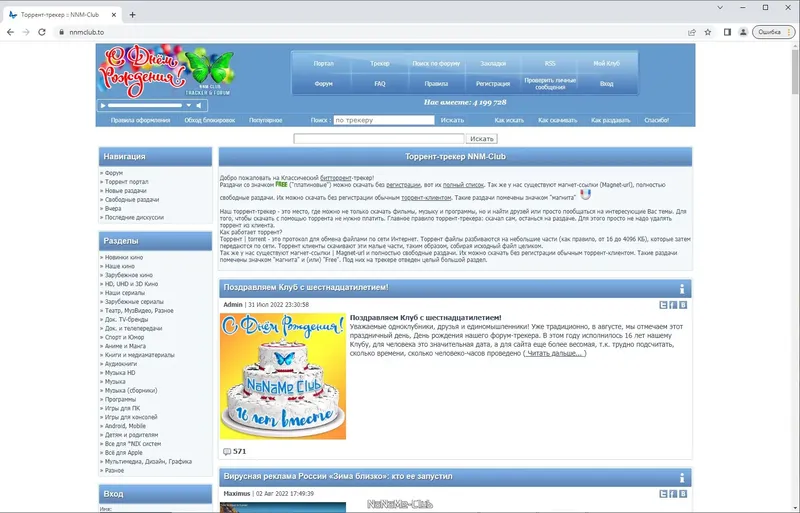The image size is (800, 513).
Task: Open 'Новинки кино' section
Action: 123,257
